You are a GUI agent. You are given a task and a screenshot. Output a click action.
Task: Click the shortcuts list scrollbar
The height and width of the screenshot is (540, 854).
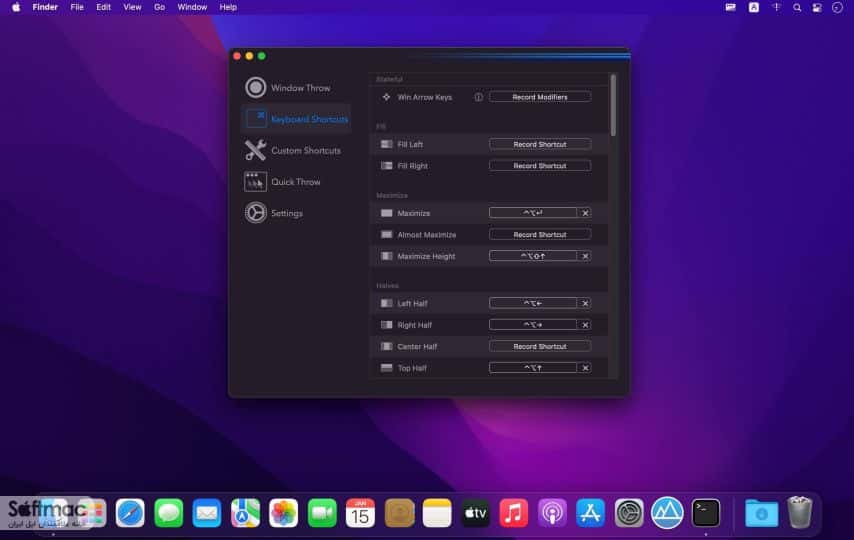pos(613,105)
